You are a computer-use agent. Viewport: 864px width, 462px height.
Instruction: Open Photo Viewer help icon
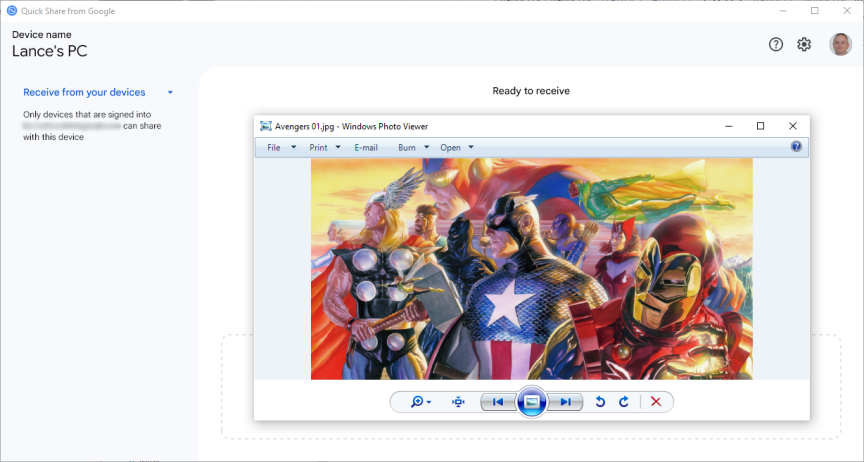click(x=796, y=147)
